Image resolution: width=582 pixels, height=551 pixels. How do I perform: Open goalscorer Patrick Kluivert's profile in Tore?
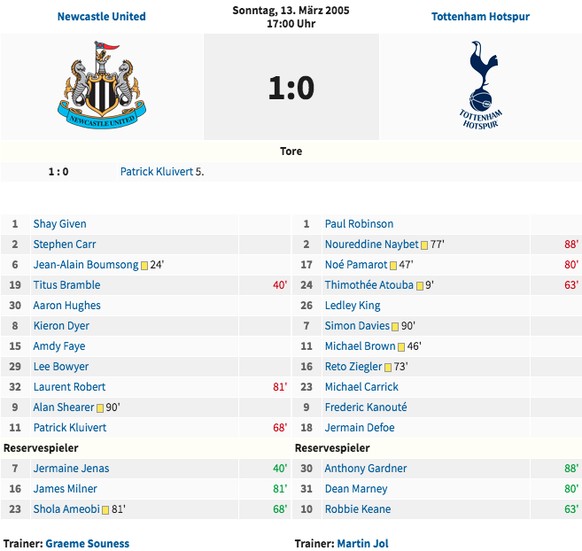[x=157, y=172]
